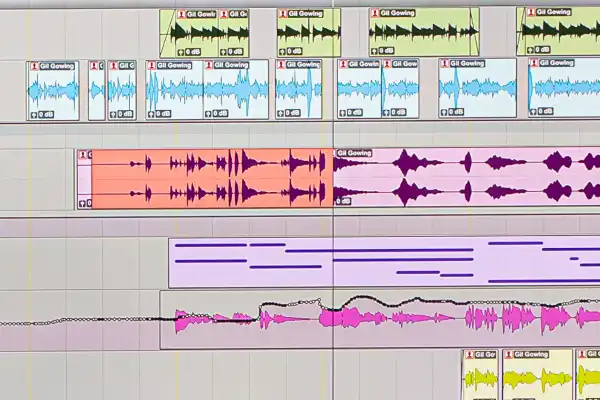The width and height of the screenshot is (600, 400).
Task: Click user icon on narrow second blue clip
Action: pyautogui.click(x=94, y=66)
